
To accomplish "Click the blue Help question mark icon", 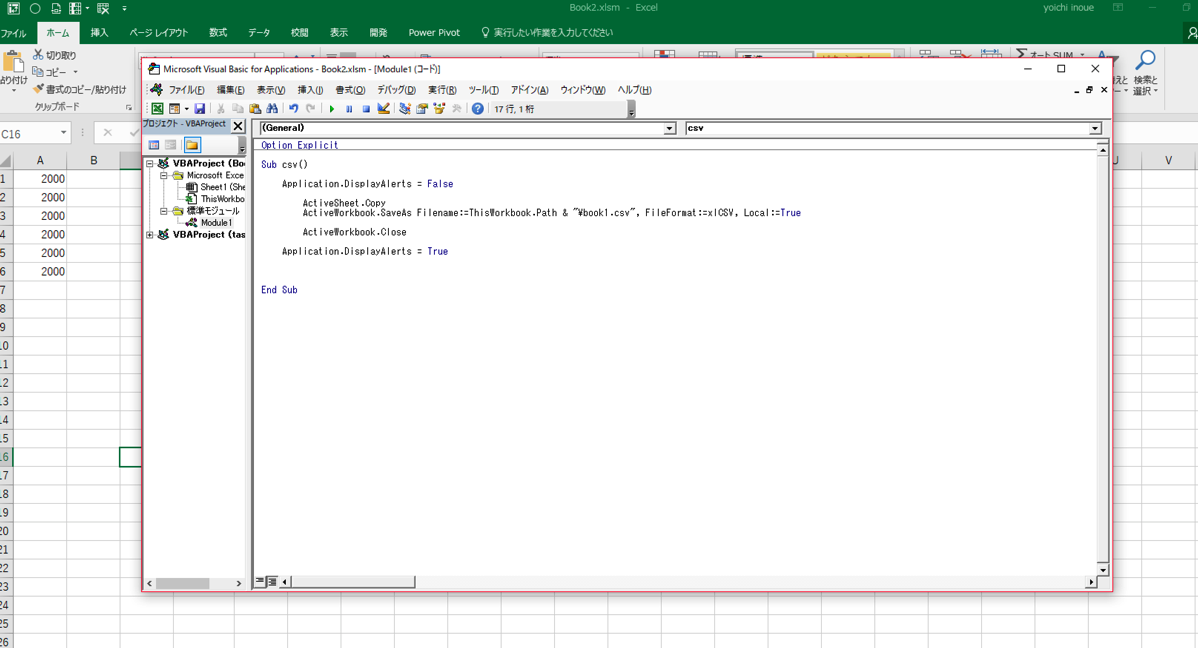I will point(477,109).
